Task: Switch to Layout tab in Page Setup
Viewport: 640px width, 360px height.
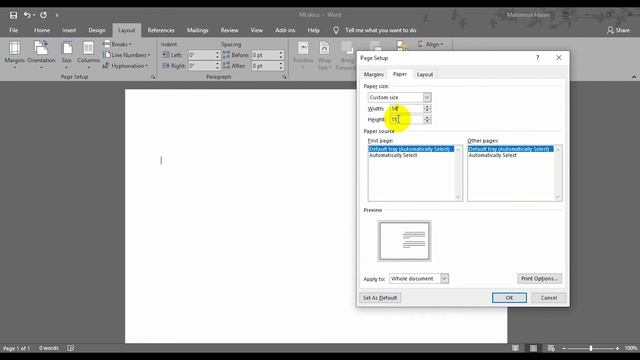Action: (x=425, y=74)
